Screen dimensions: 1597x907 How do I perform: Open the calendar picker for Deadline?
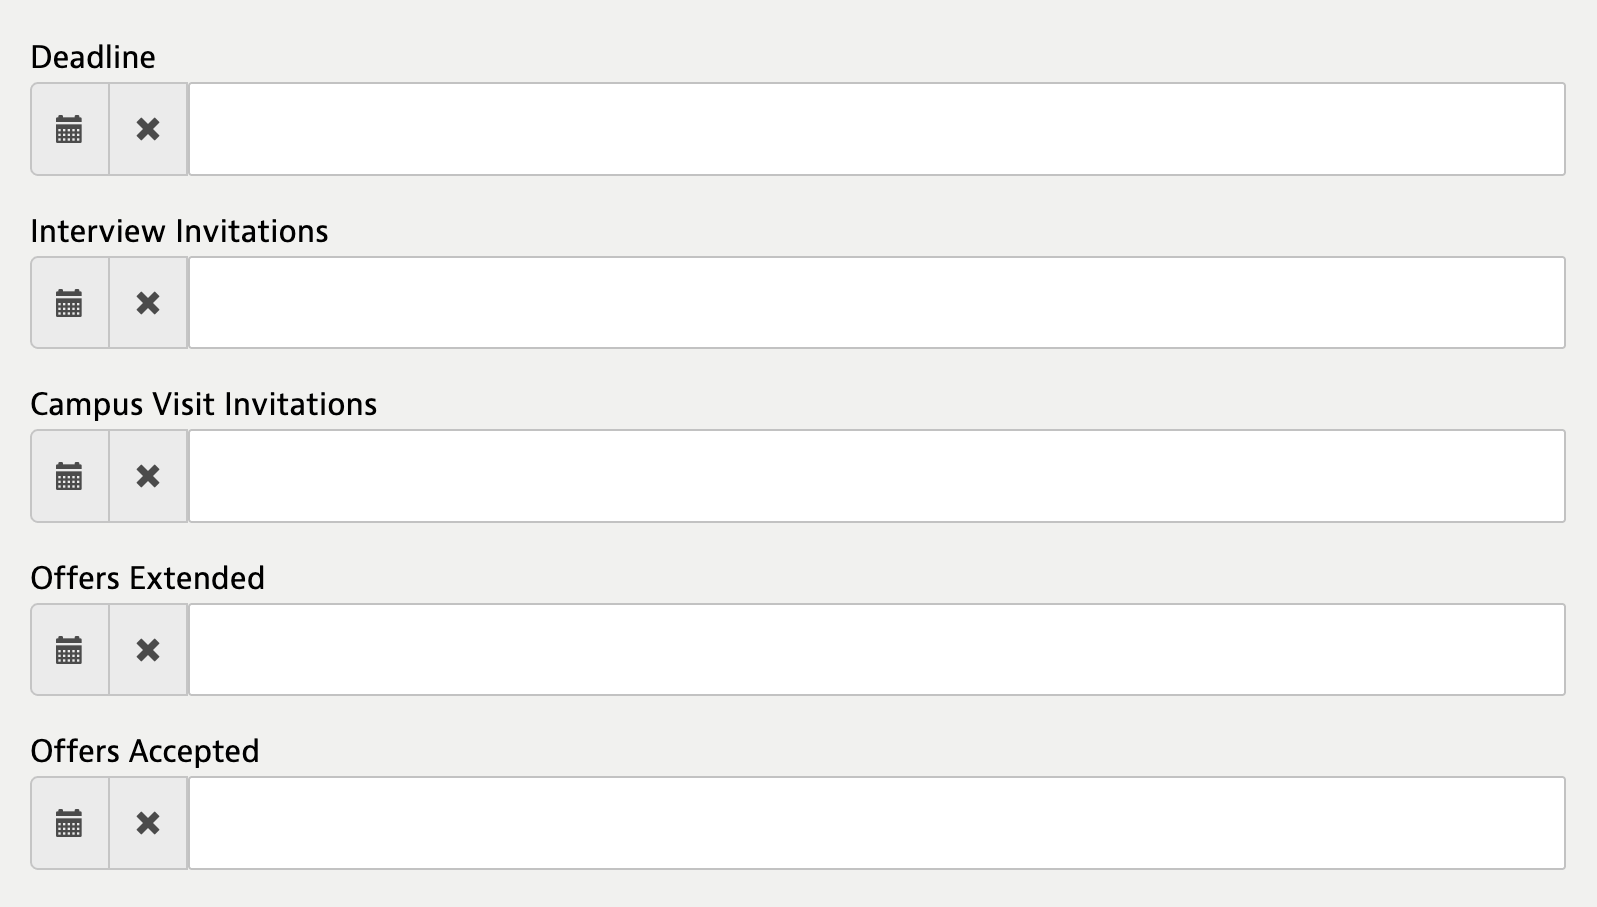69,129
